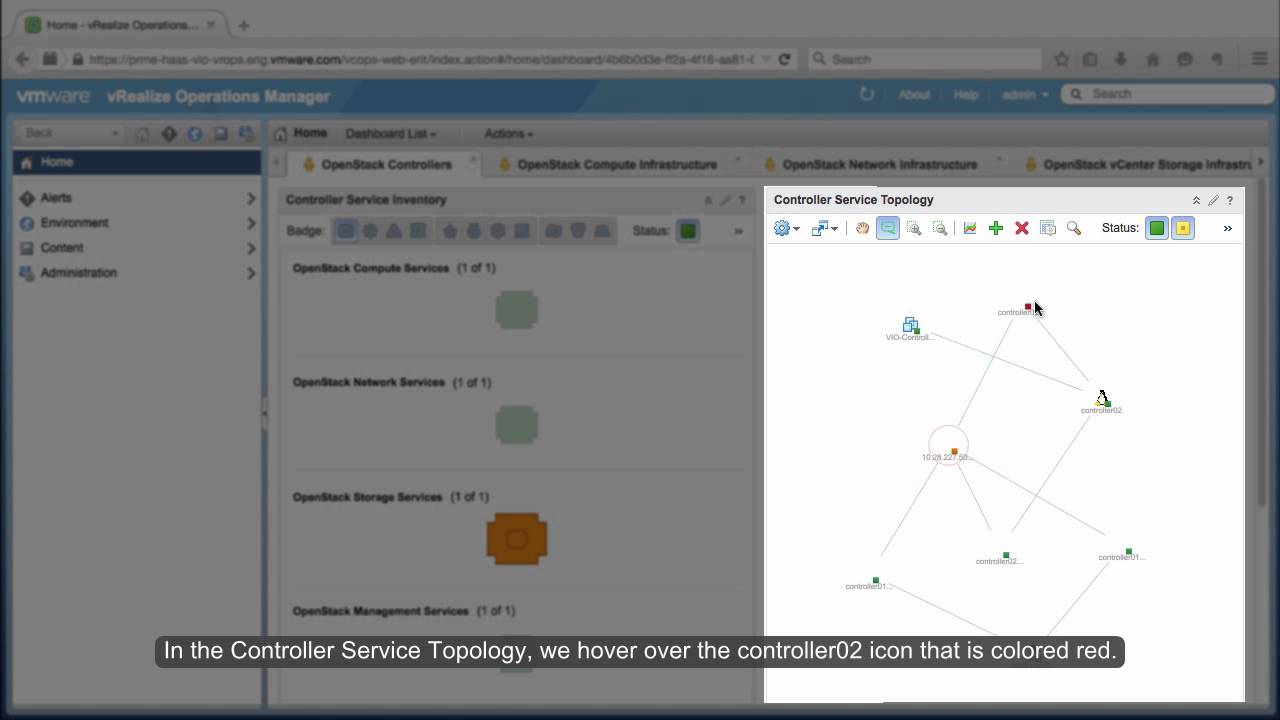Click the refresh icon in vRealize header

[867, 94]
